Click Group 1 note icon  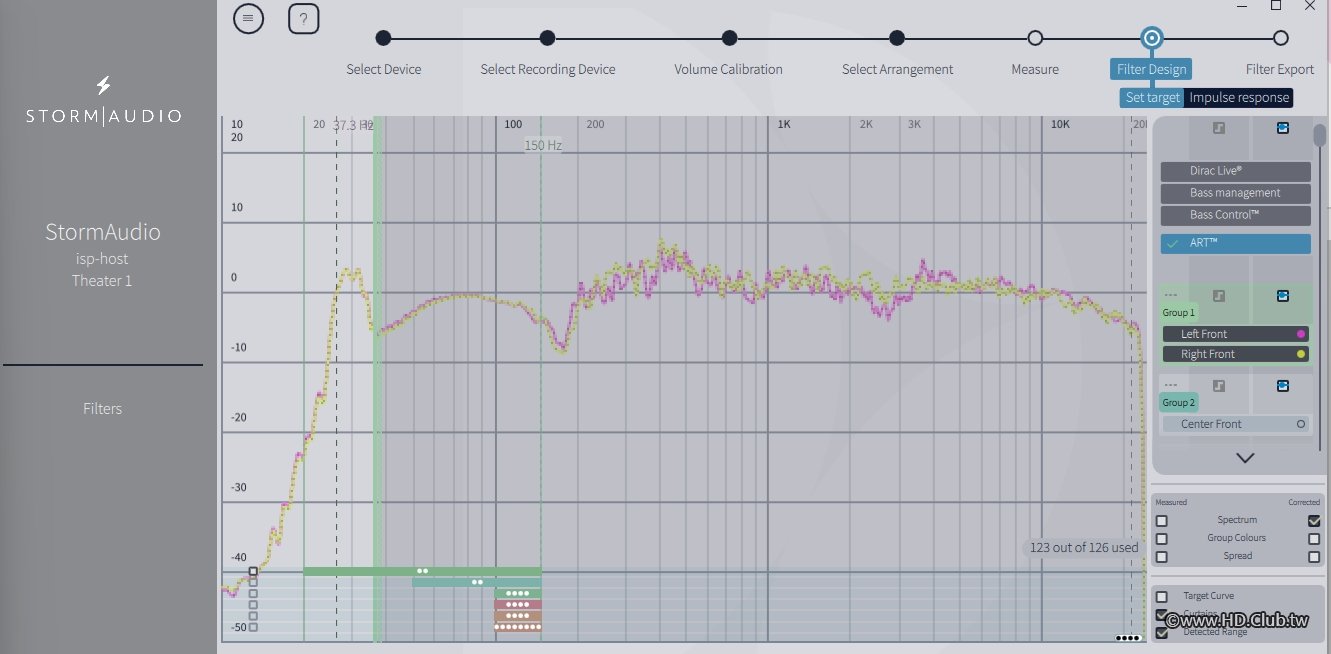coord(1218,296)
